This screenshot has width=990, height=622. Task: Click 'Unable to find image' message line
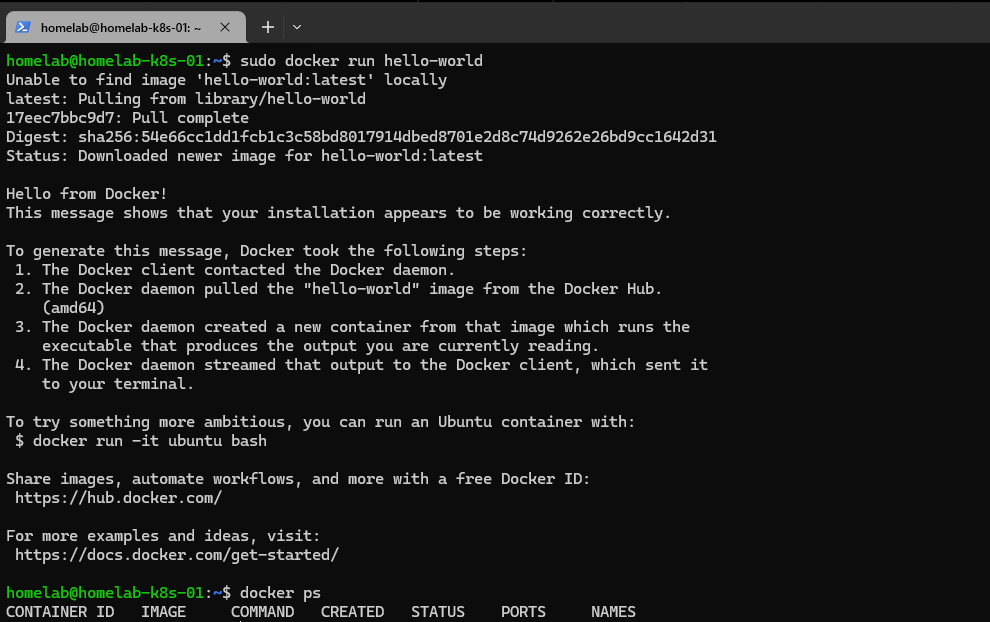coord(227,80)
